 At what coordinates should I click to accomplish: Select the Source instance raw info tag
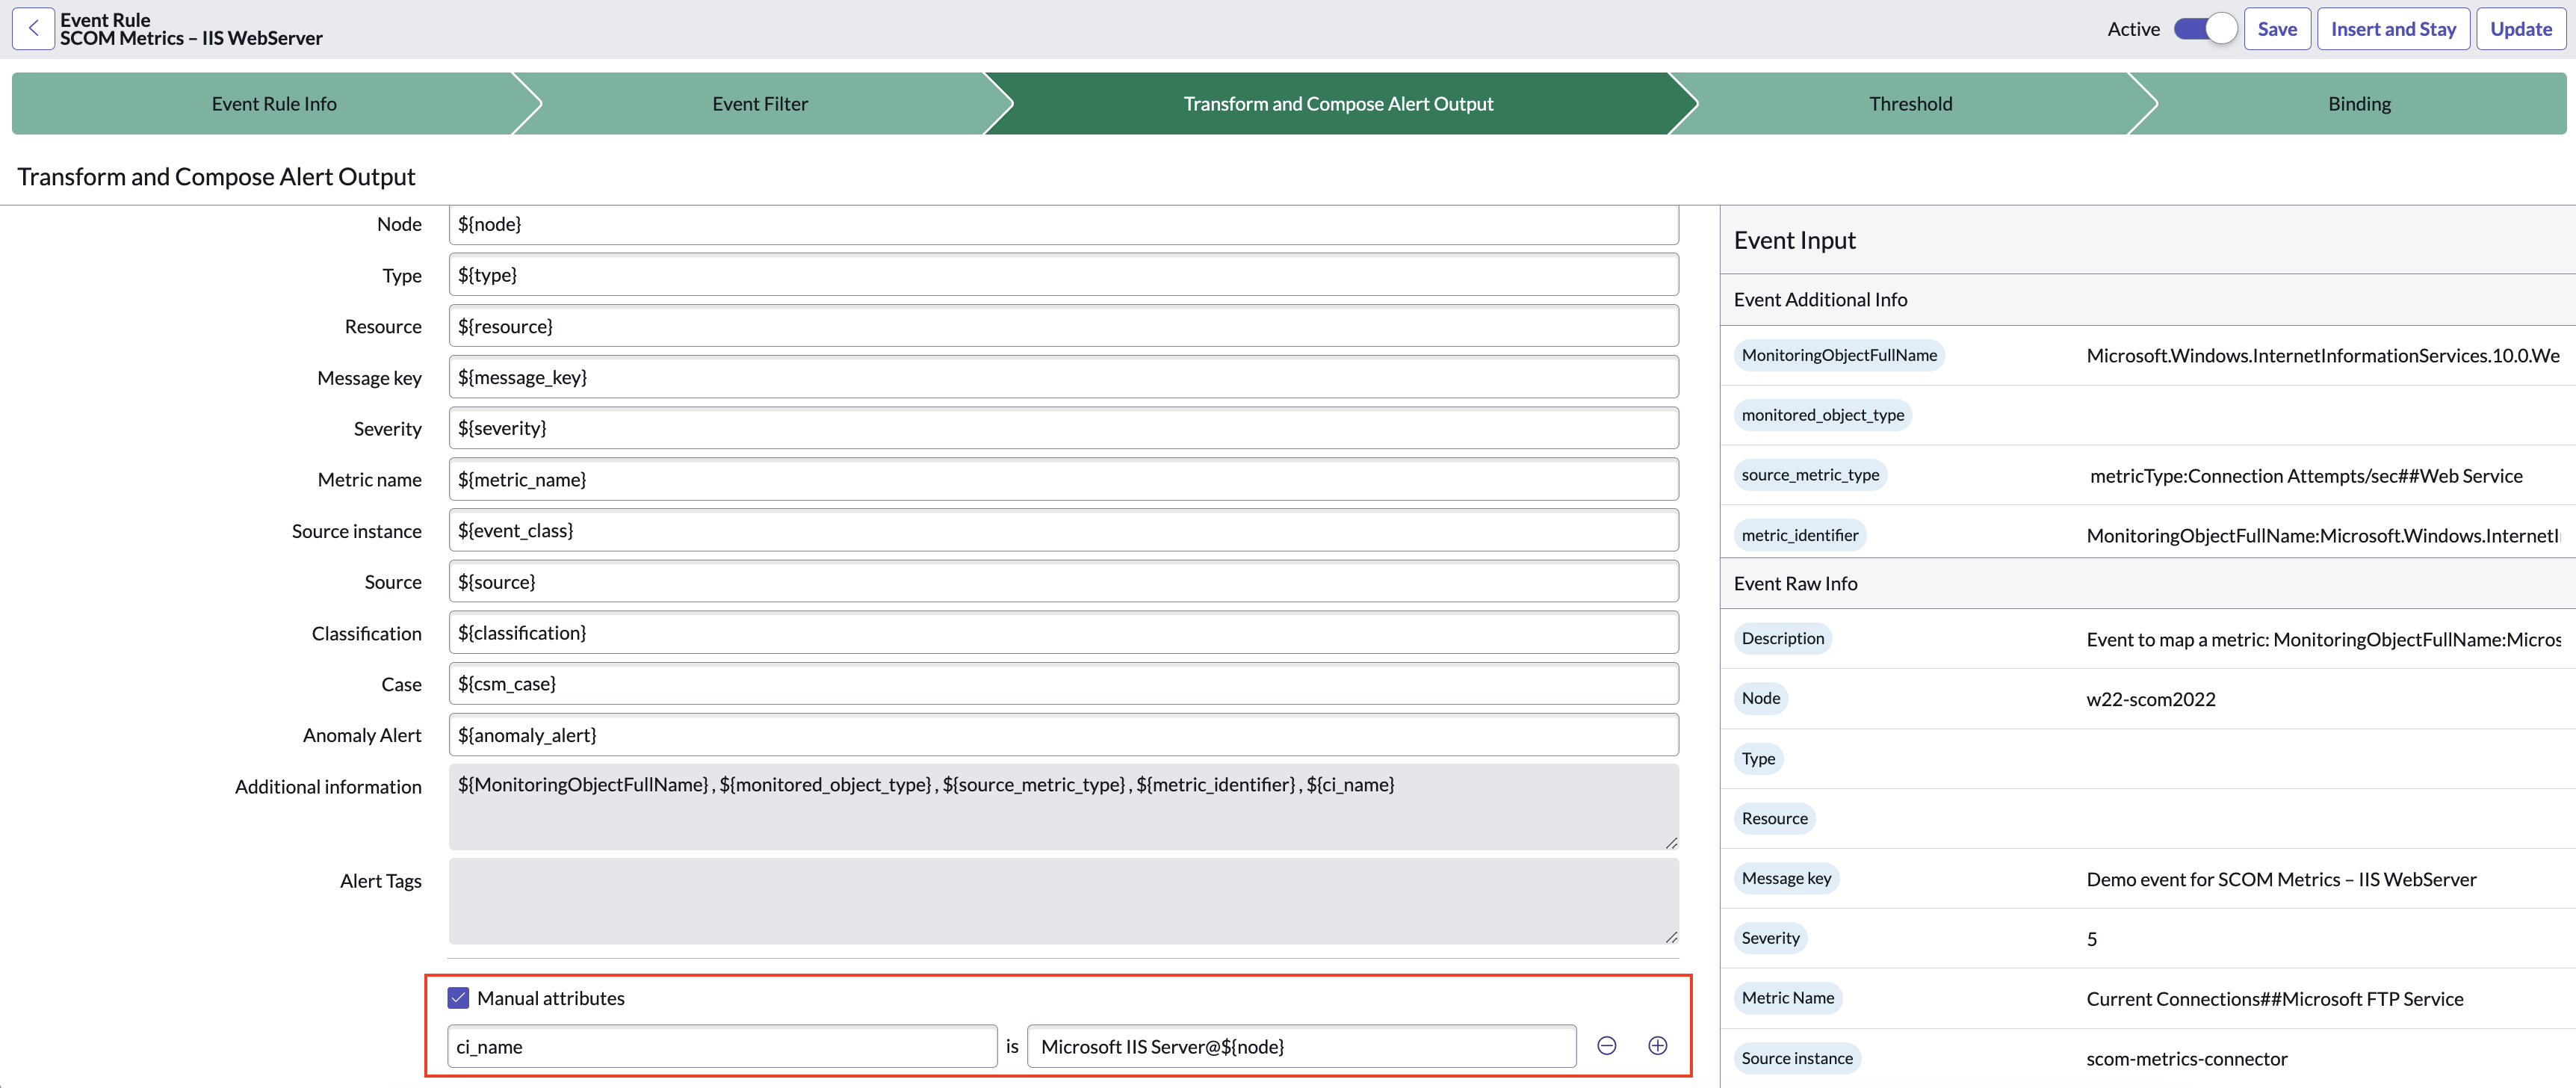pos(1797,1058)
